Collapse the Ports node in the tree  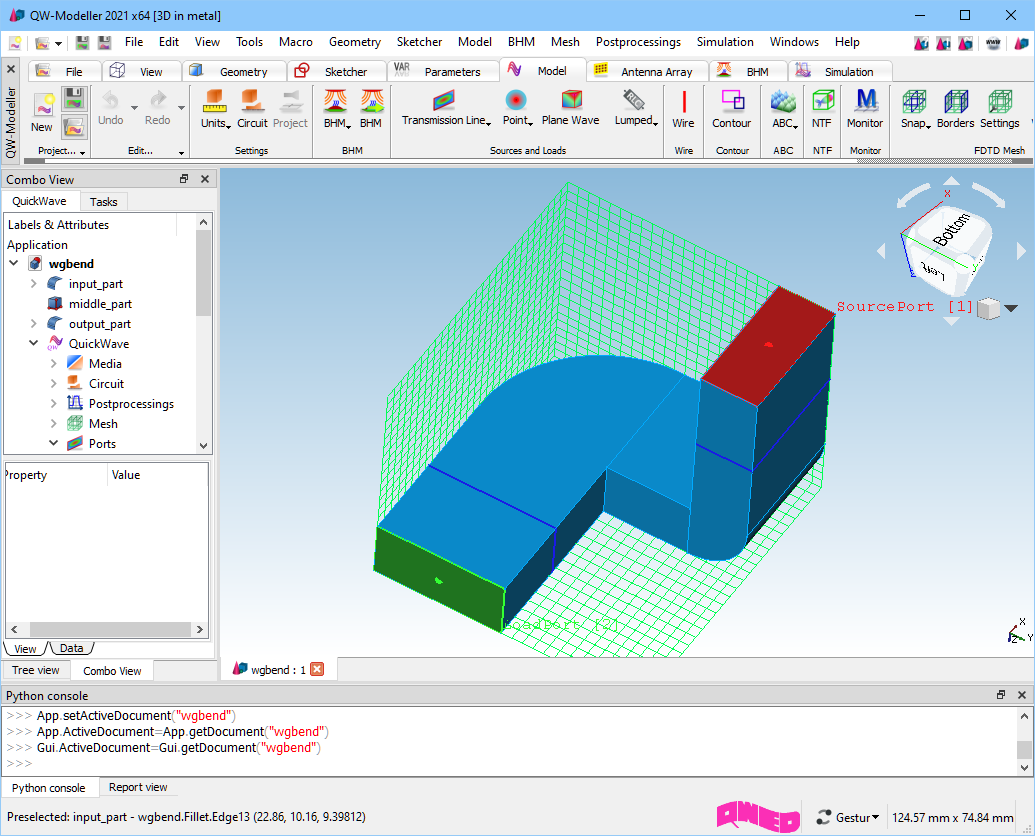(x=53, y=443)
